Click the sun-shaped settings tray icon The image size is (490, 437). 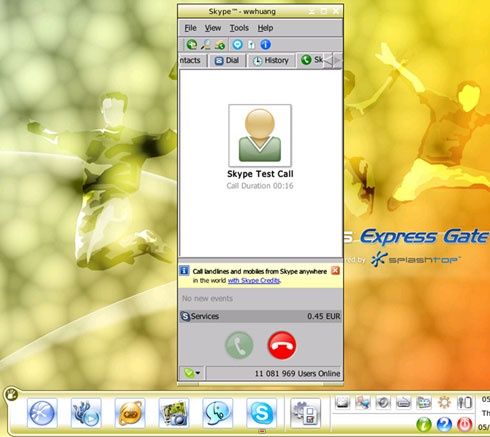coord(444,402)
